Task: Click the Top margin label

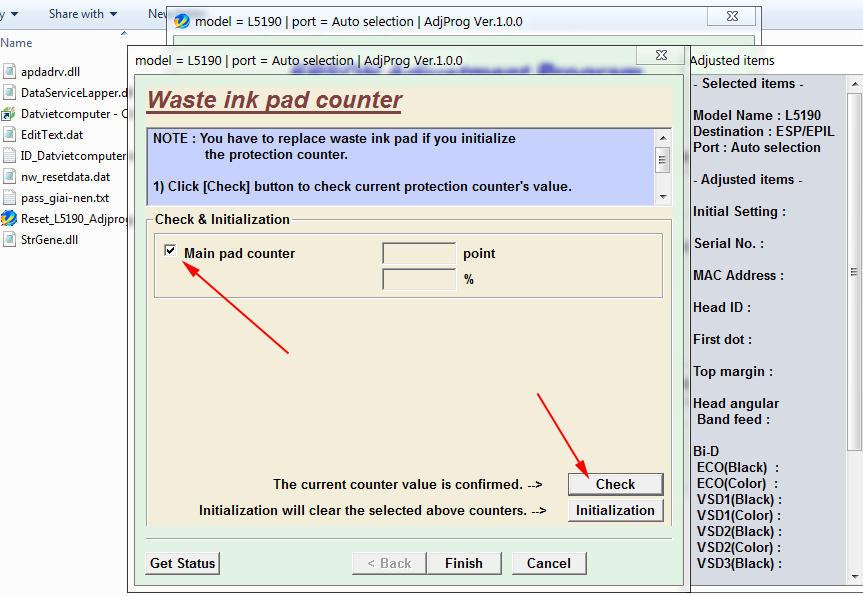Action: click(x=733, y=371)
